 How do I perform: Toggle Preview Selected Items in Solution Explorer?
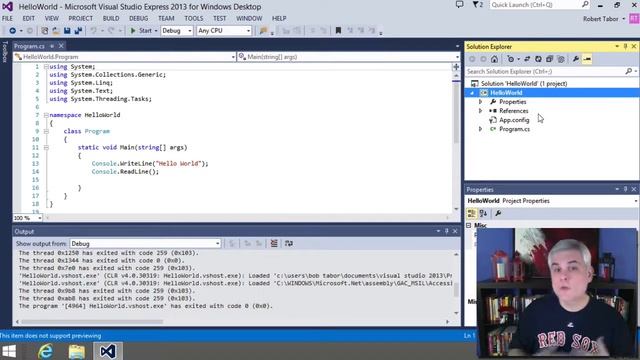click(x=587, y=59)
